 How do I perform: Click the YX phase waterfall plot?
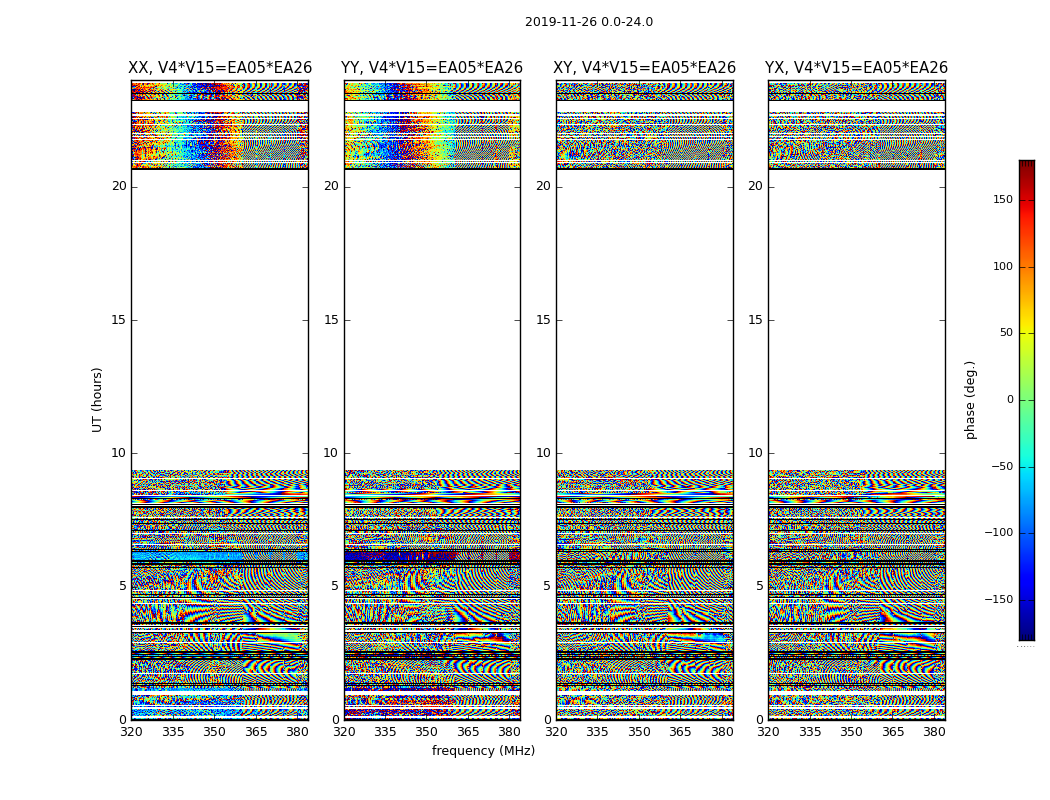click(x=856, y=400)
